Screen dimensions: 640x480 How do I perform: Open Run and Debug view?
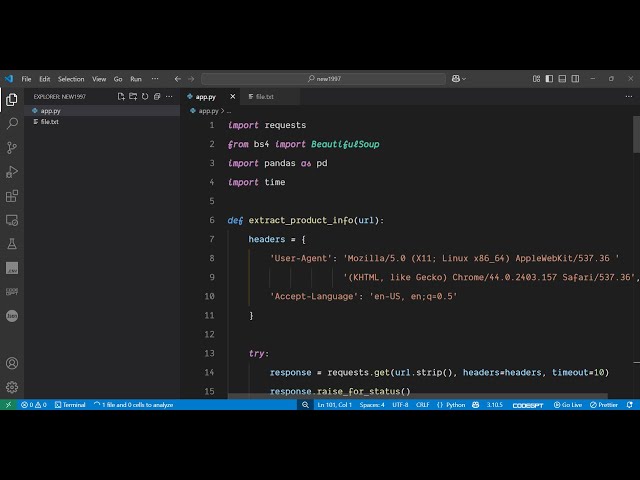(12, 172)
